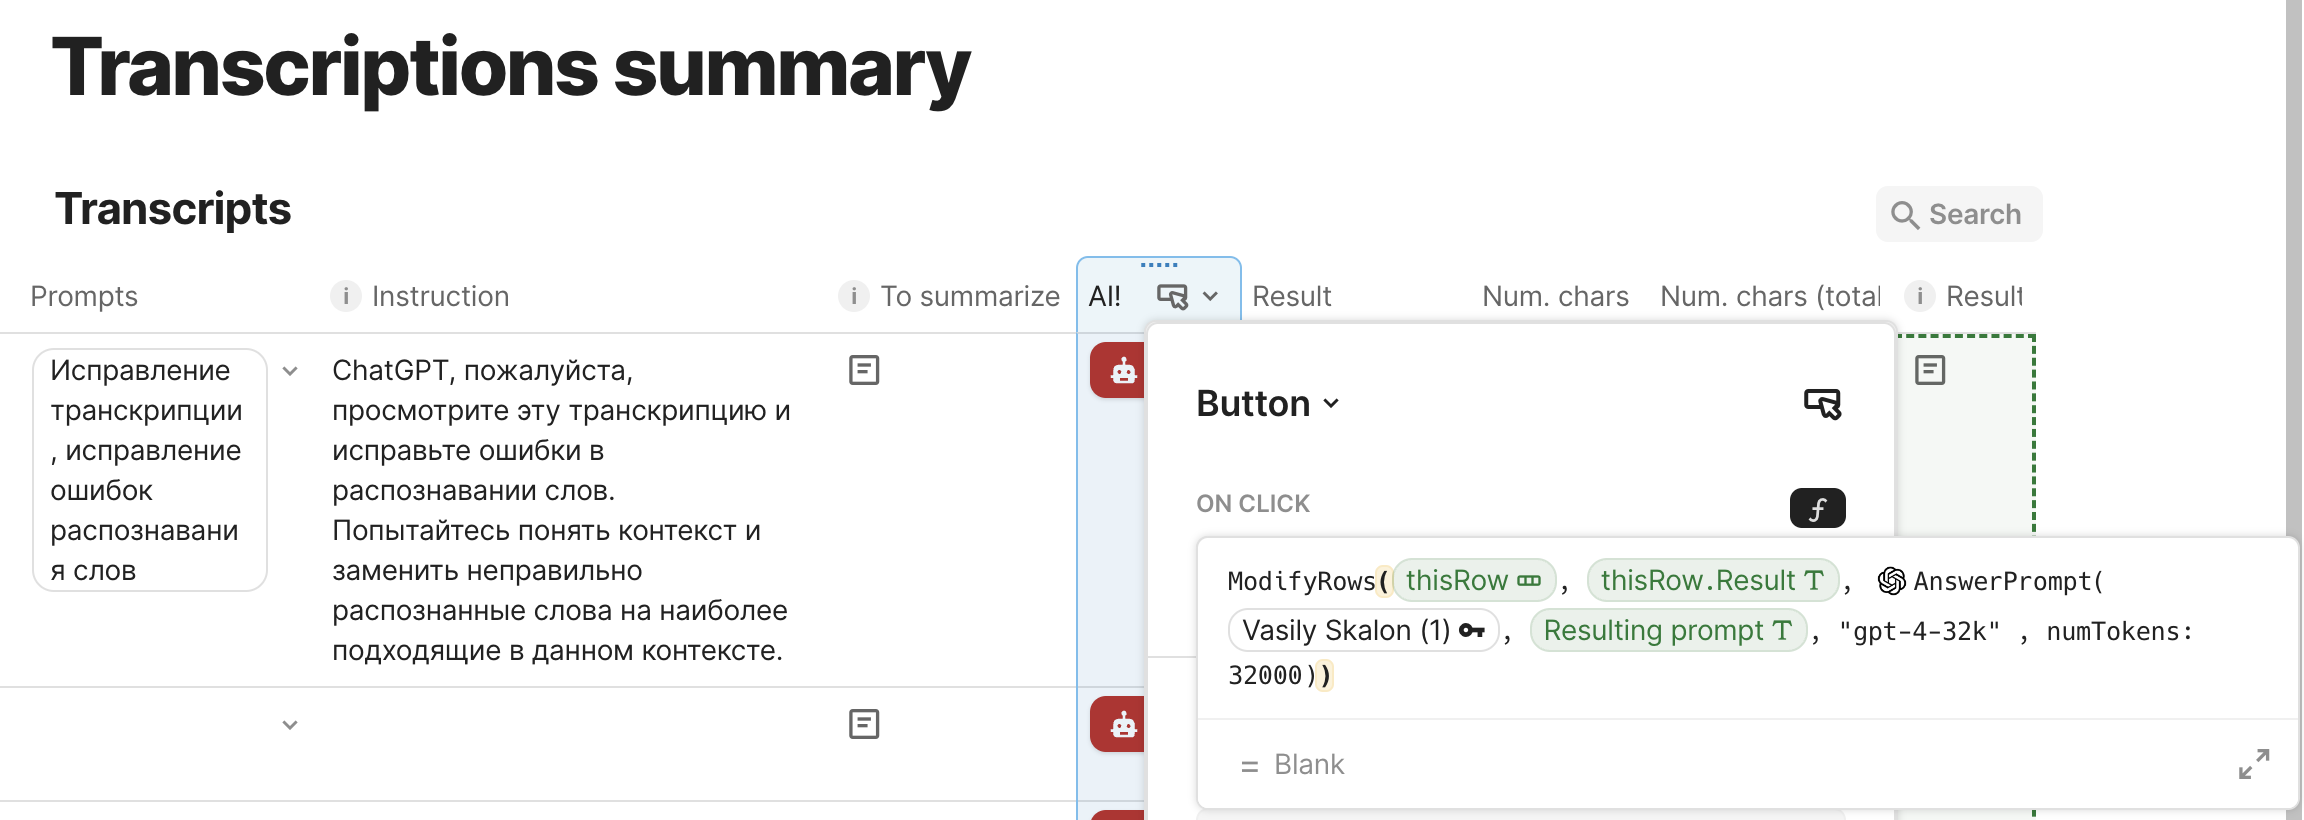Click the Search field in Transcripts table

[1959, 214]
